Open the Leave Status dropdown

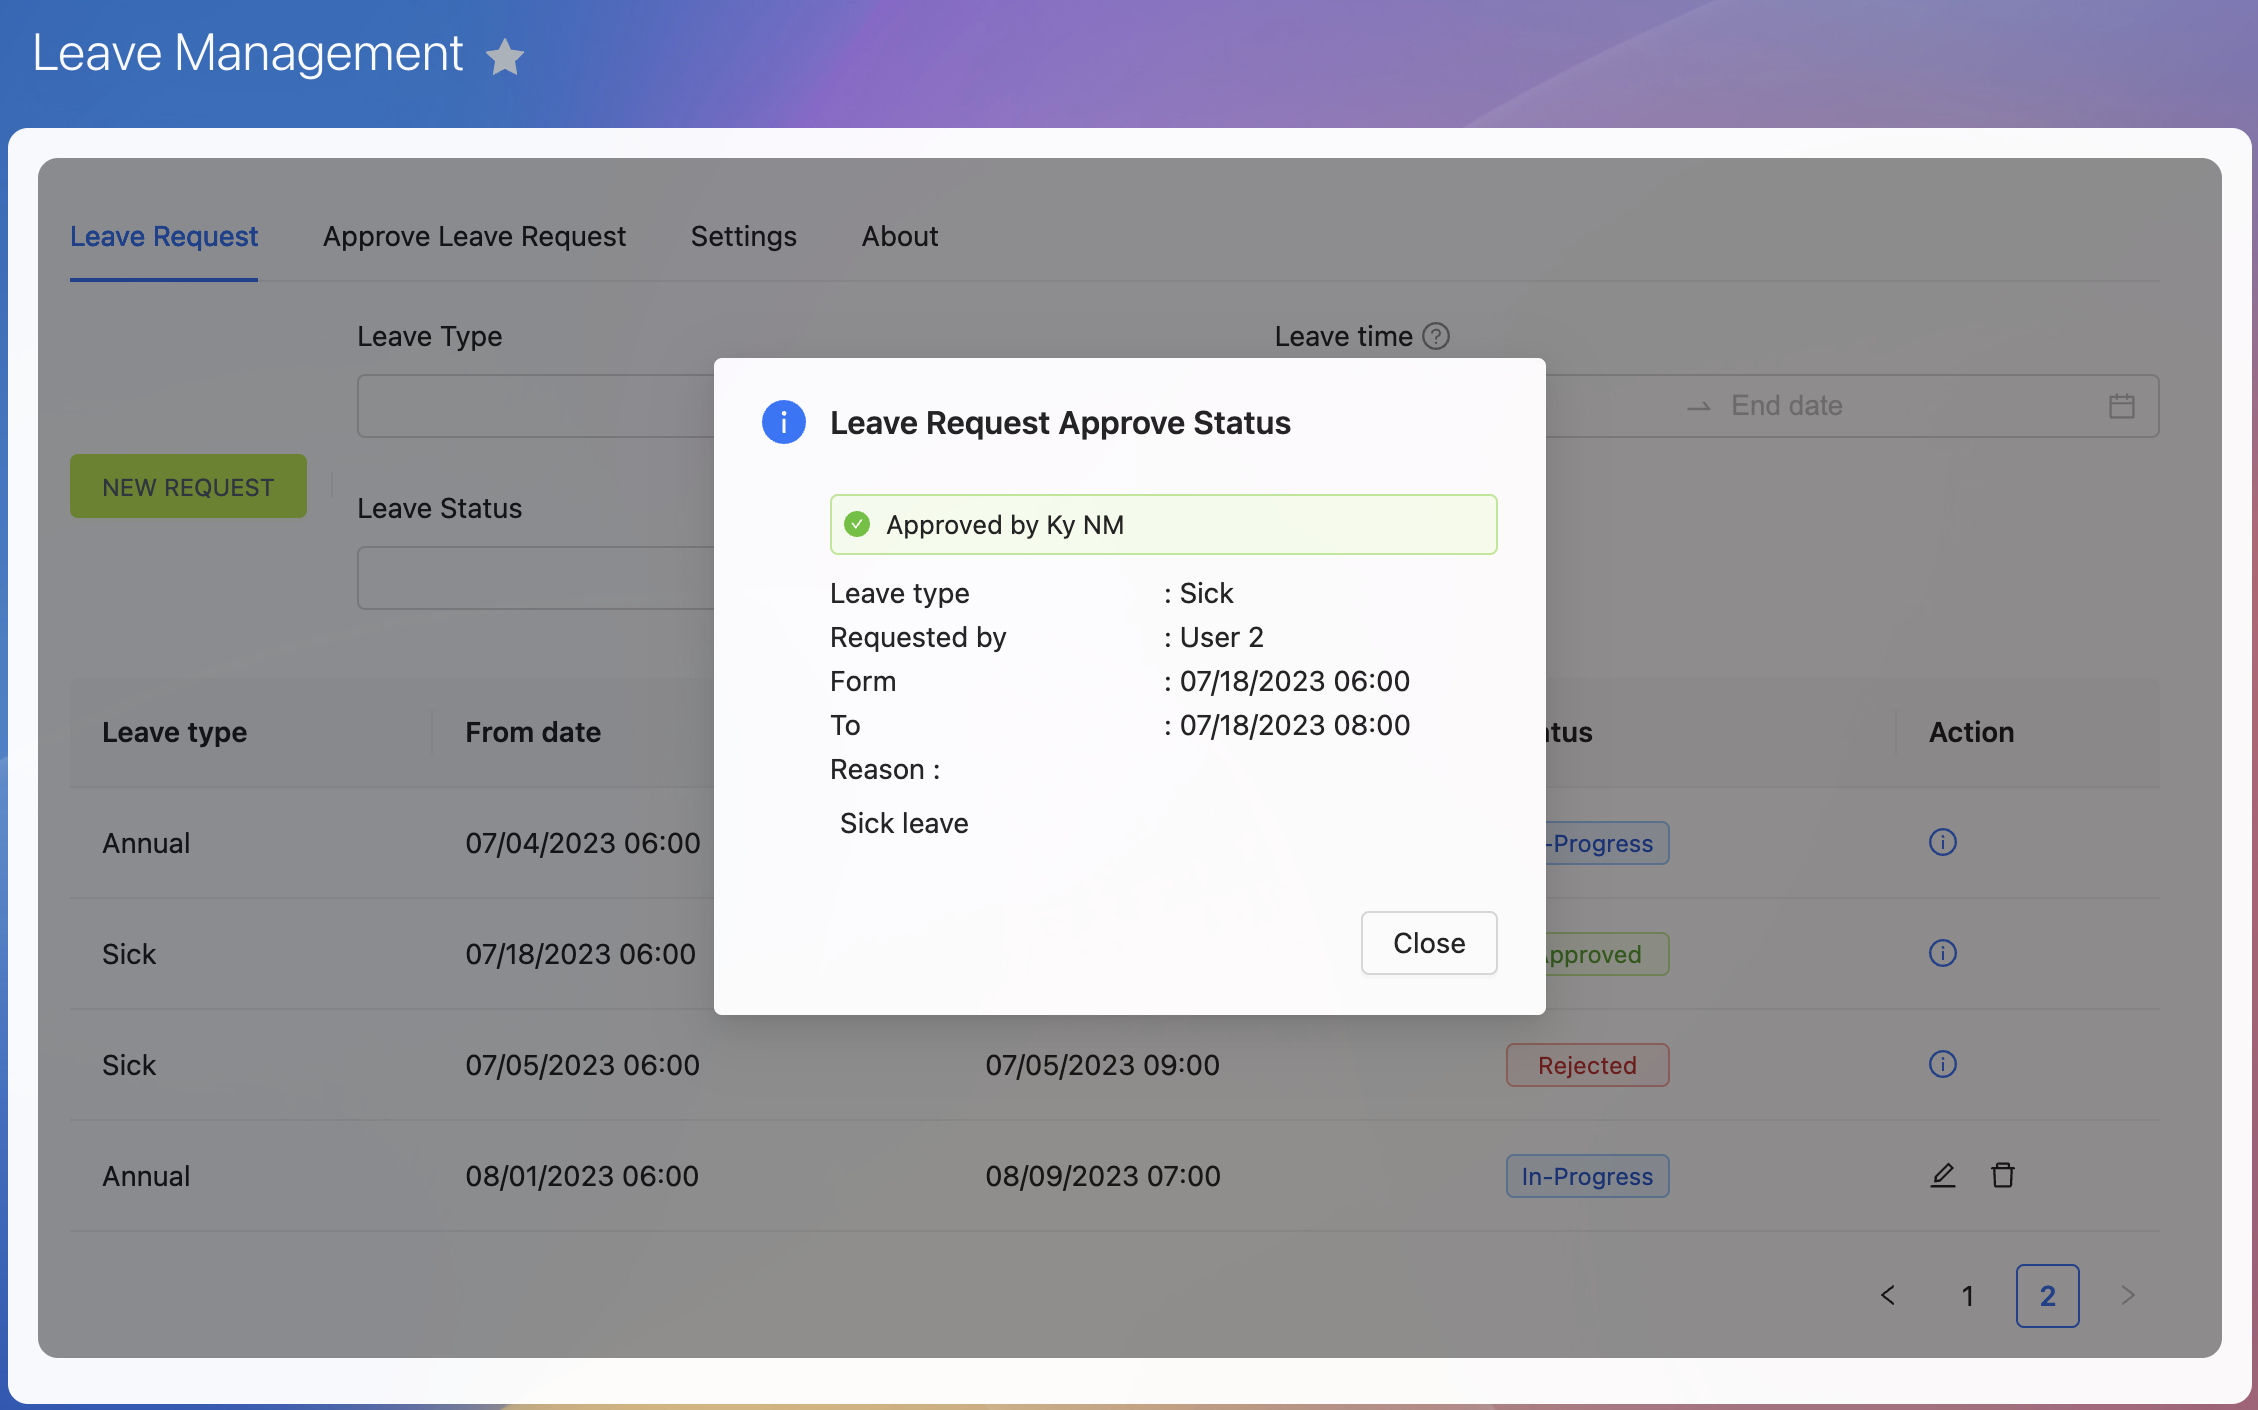click(x=536, y=578)
